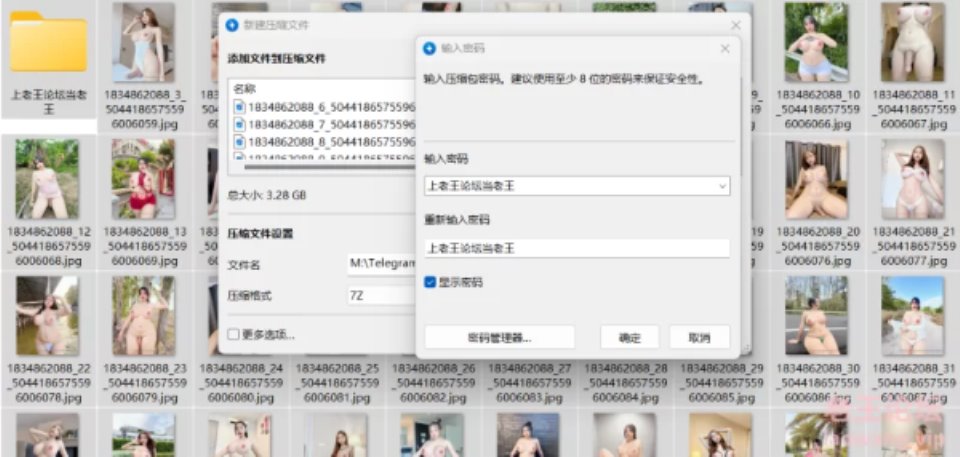
Task: Select thumbnail of 1834862088_21 file ending 6006077.jpg
Action: tap(913, 179)
